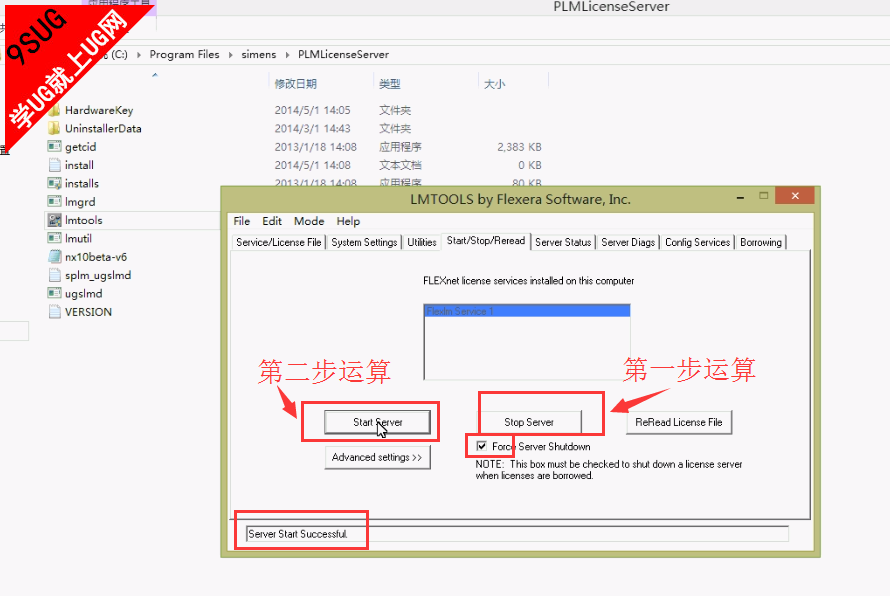Image resolution: width=890 pixels, height=596 pixels.
Task: Select the splm_ugslmd file name
Action: click(98, 275)
